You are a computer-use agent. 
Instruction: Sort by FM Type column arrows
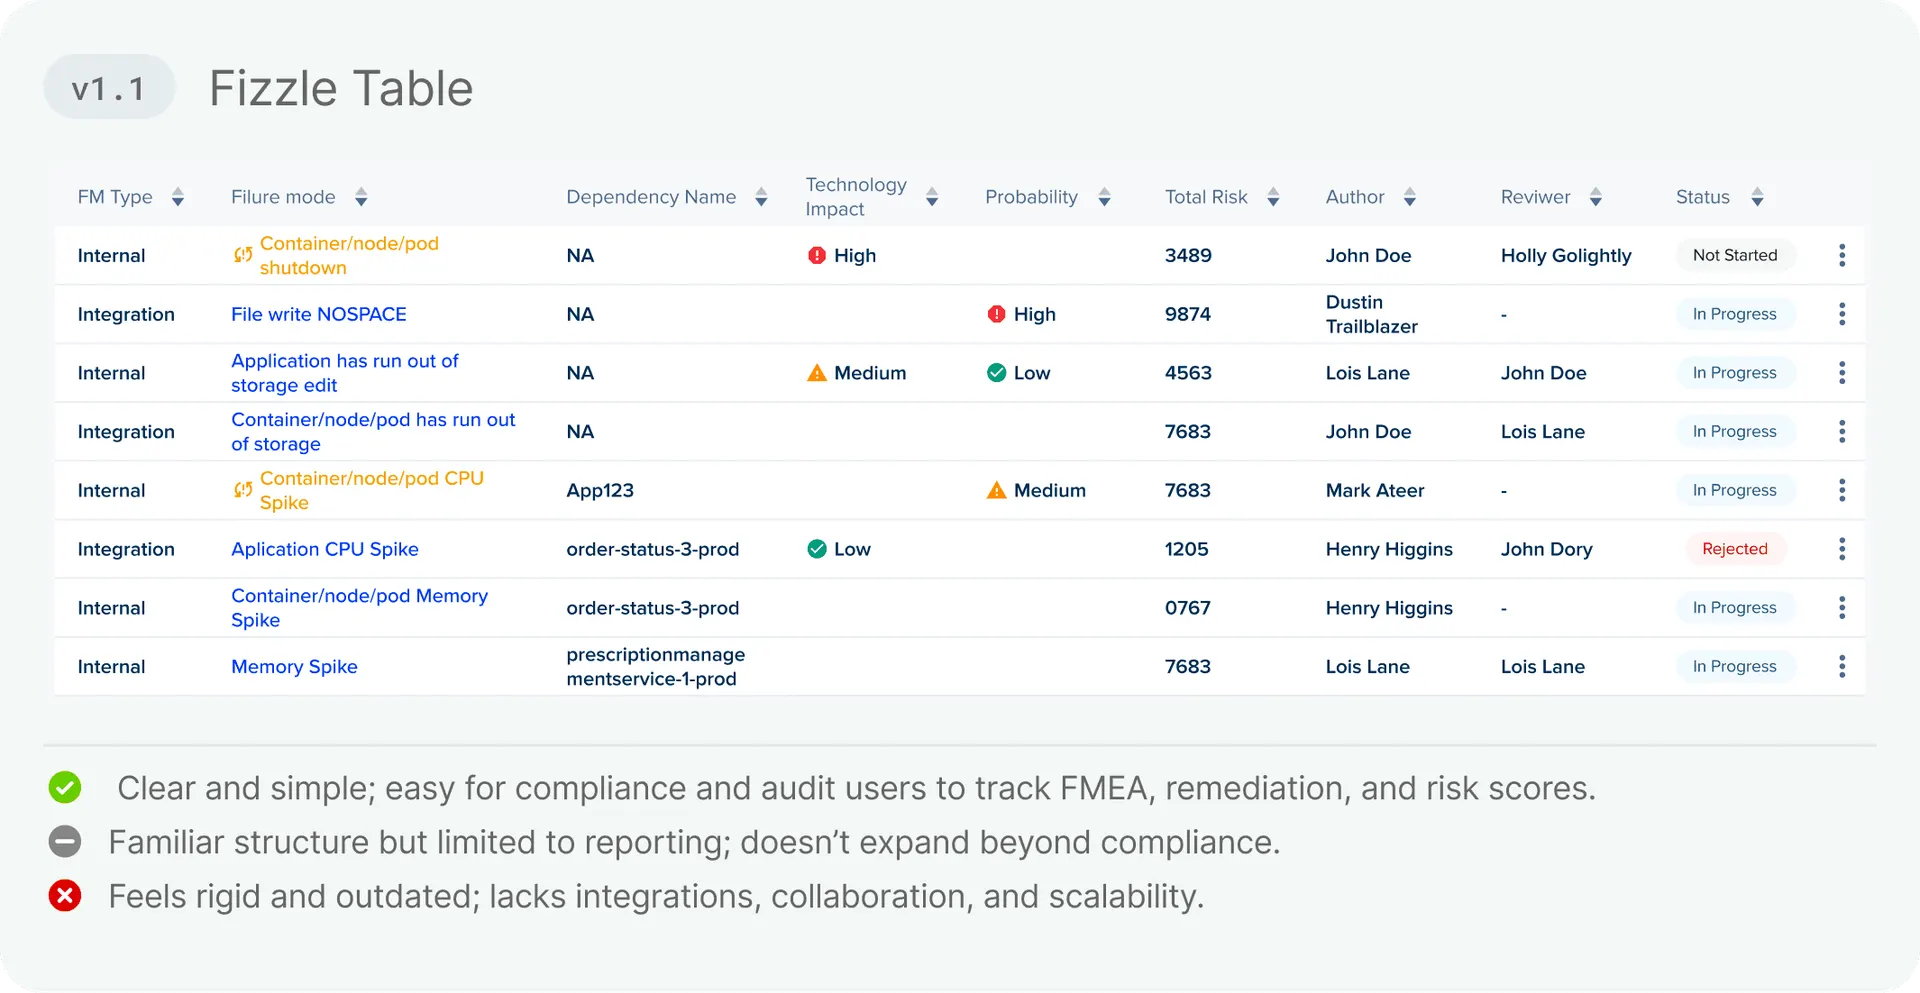point(178,197)
